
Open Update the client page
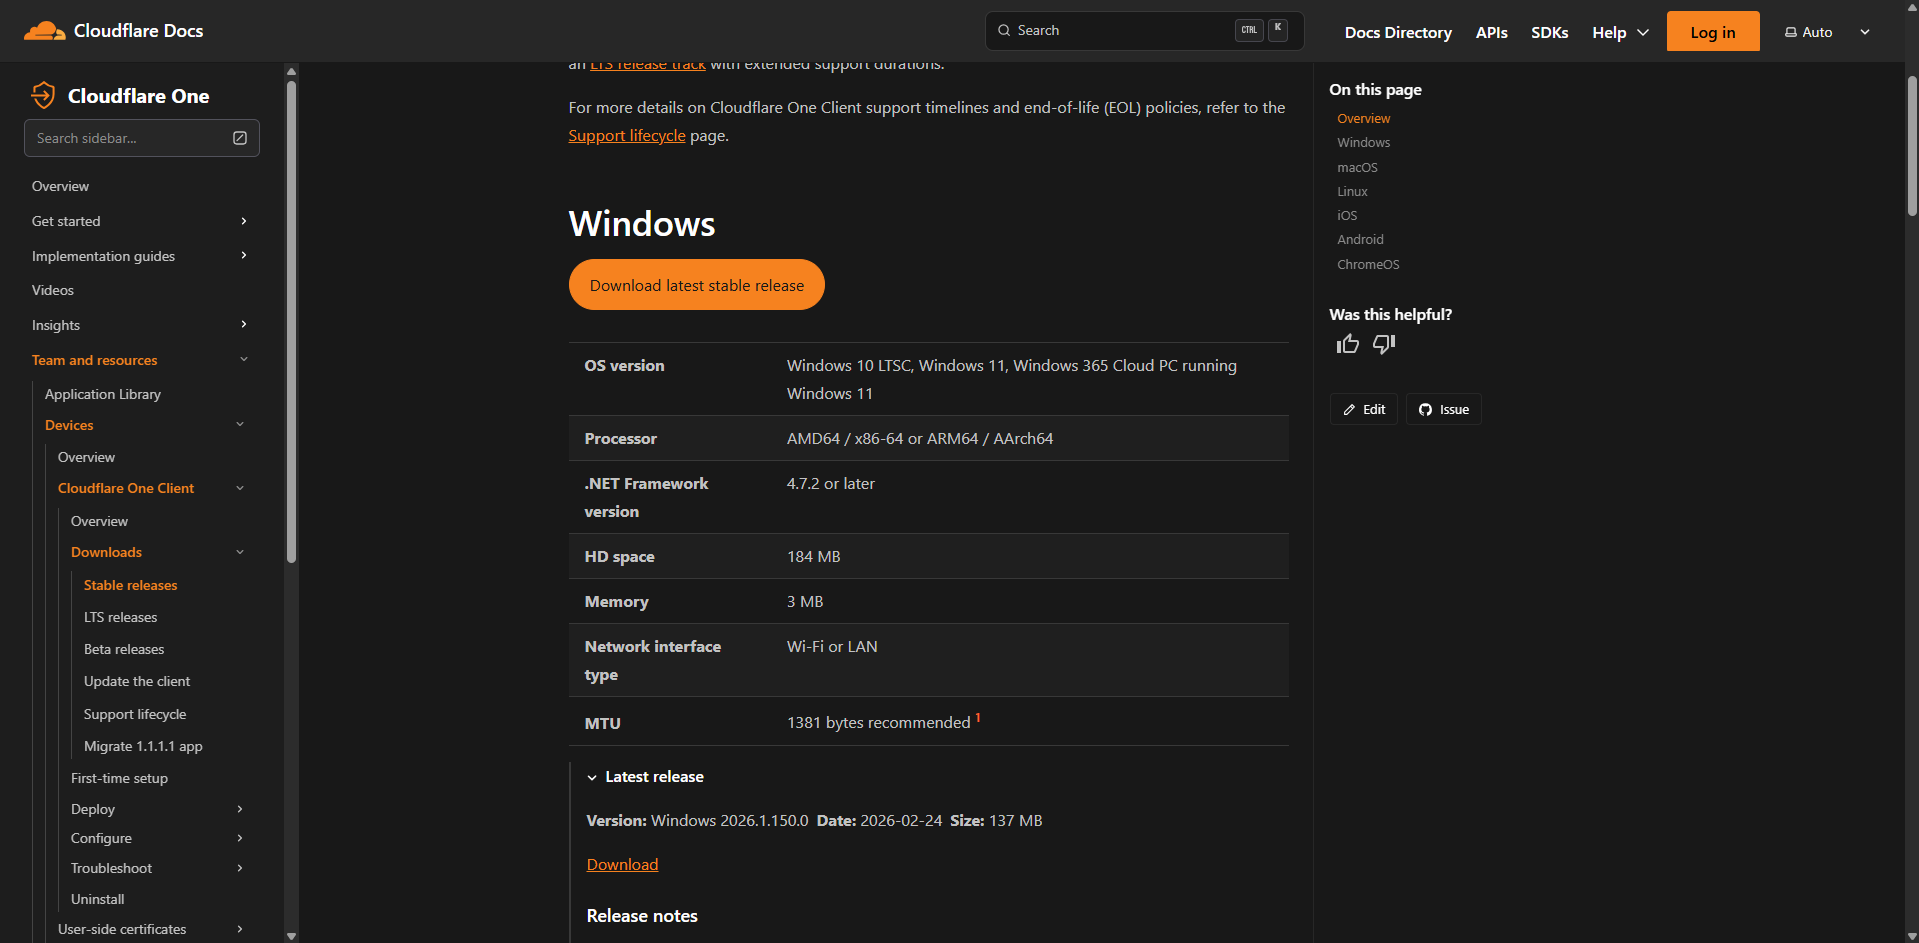pos(137,681)
